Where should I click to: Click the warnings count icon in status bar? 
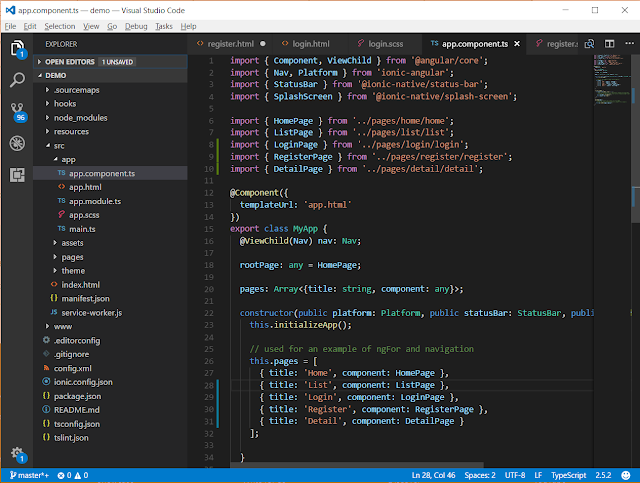[x=78, y=475]
